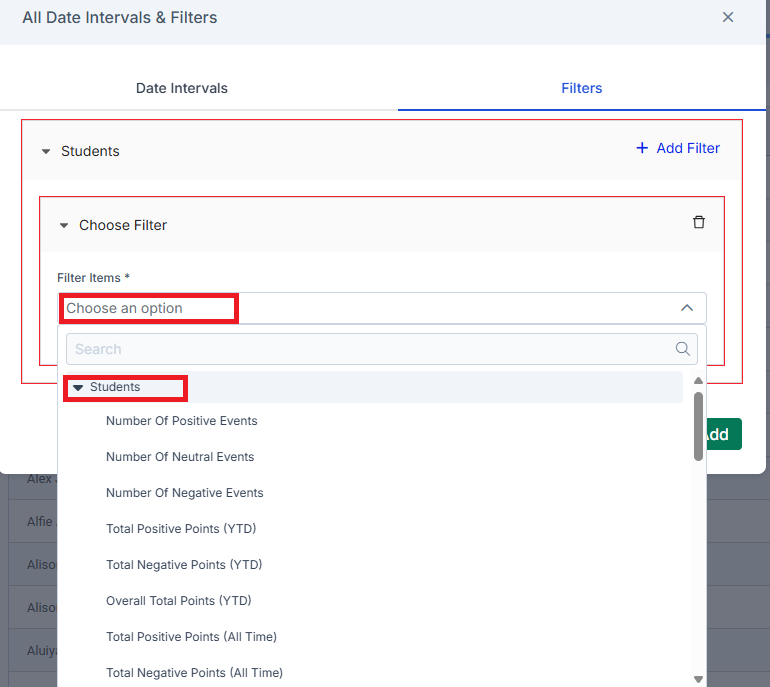Collapse the Students section header arrow
The height and width of the screenshot is (687, 770).
[x=46, y=151]
